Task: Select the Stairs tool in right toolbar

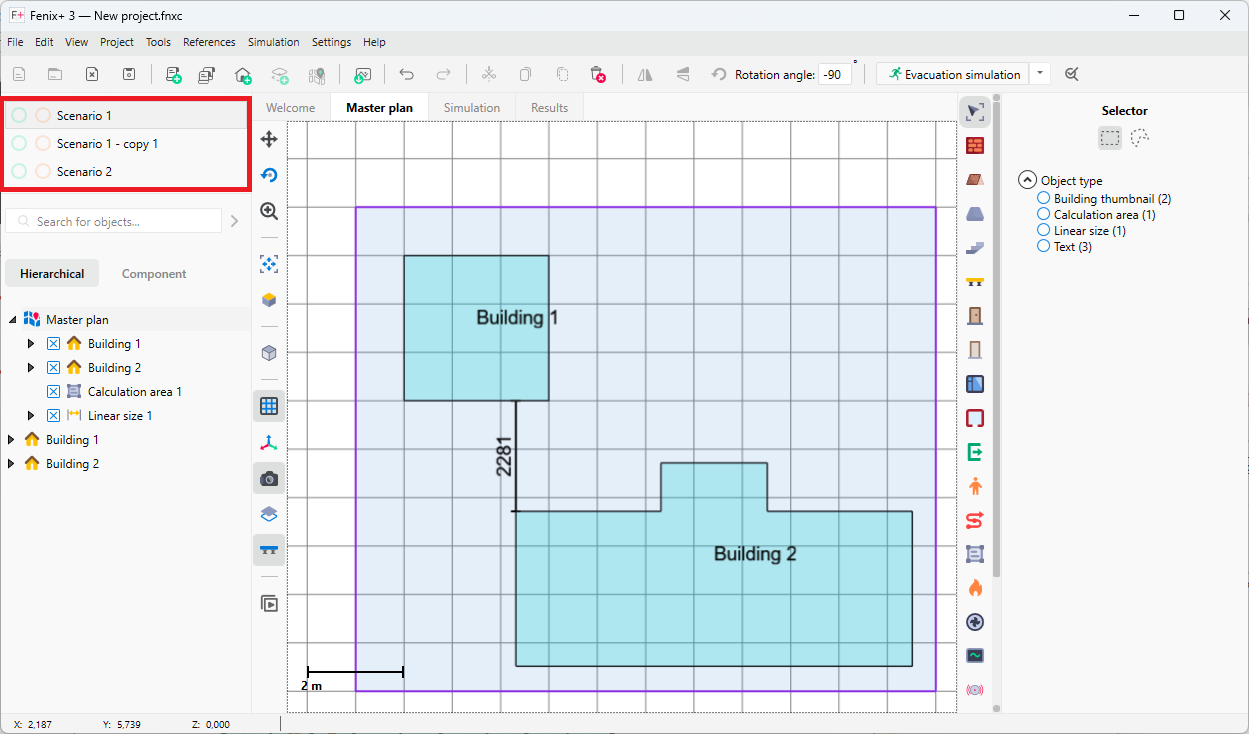Action: point(975,248)
